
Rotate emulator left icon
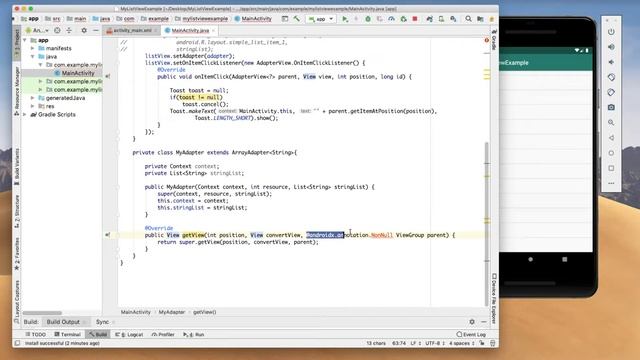[611, 77]
